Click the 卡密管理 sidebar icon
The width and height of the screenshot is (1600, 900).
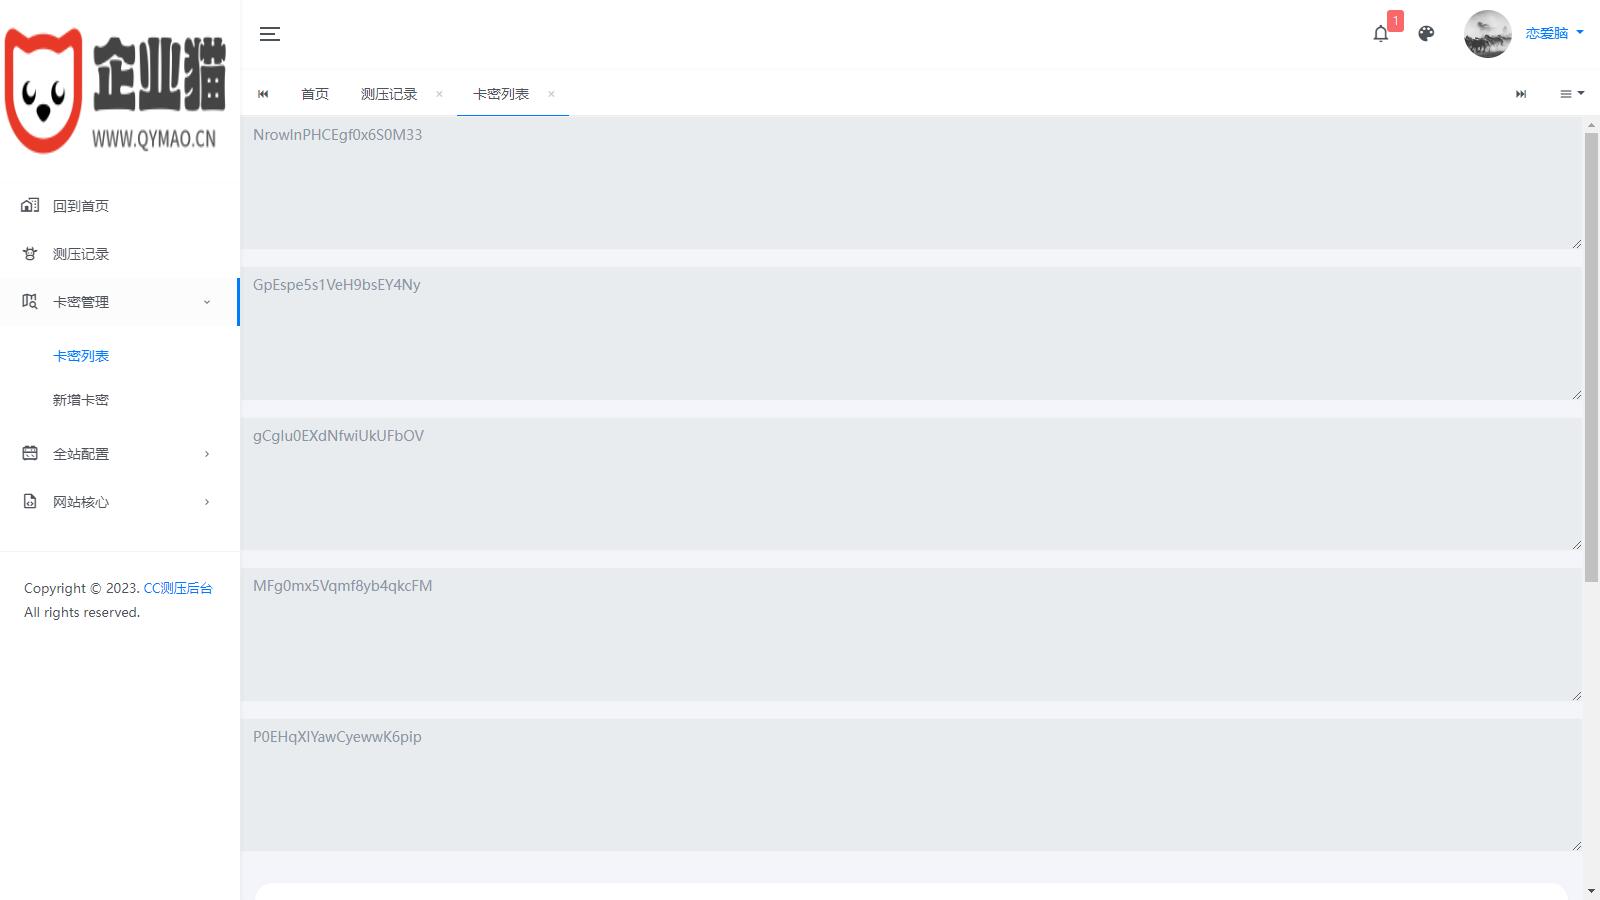coord(30,301)
